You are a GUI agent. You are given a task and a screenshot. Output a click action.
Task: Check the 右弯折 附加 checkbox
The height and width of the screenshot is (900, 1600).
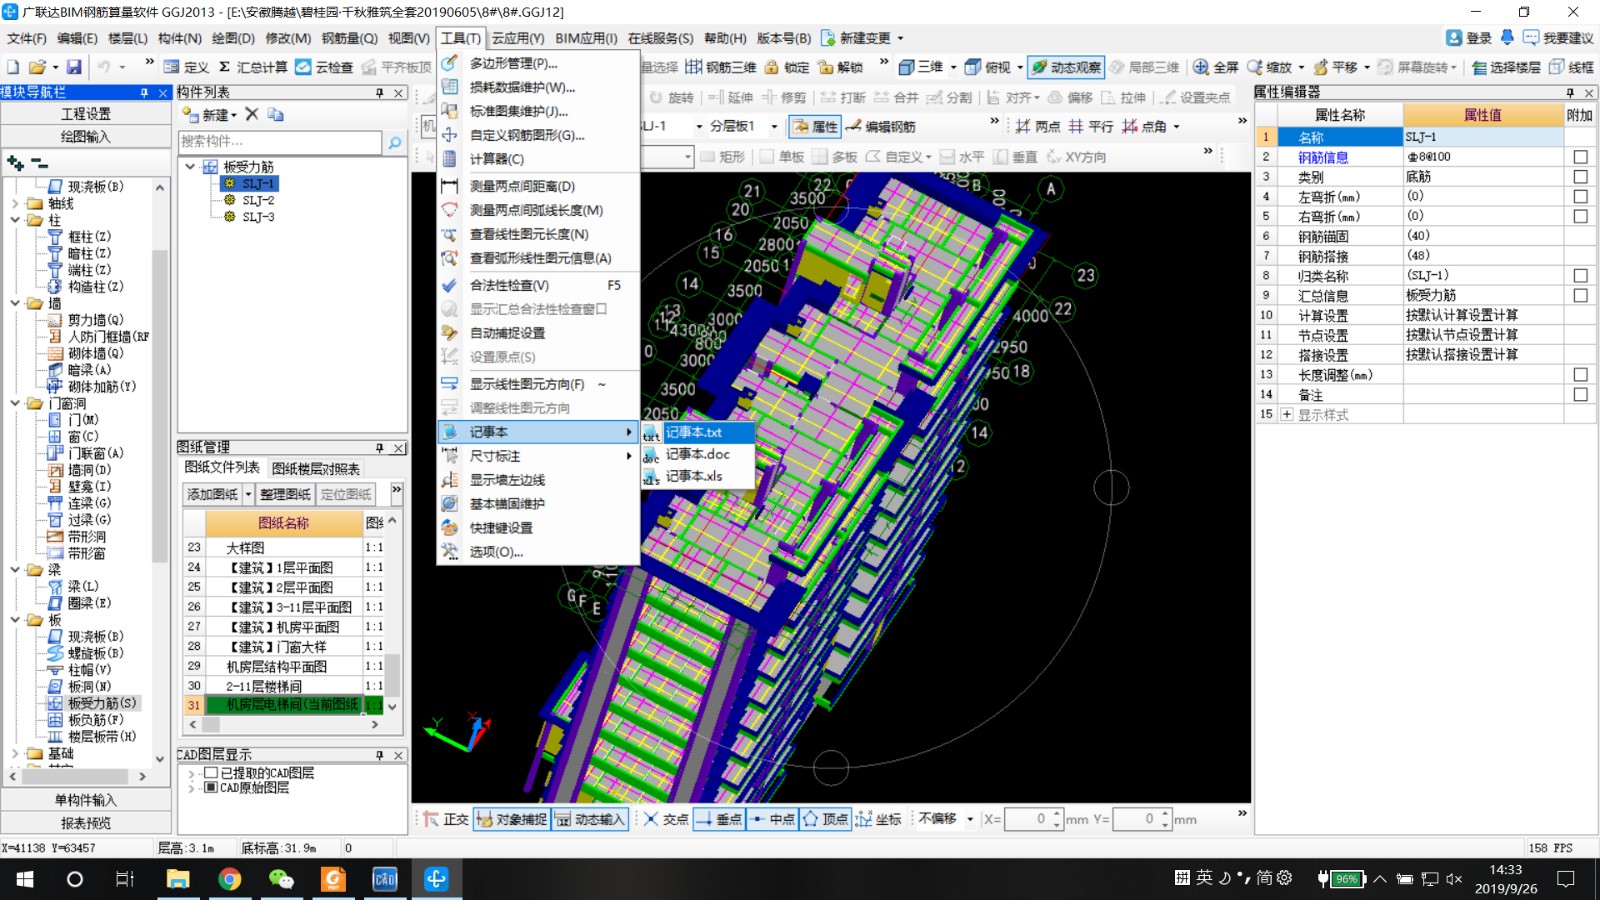(1580, 216)
